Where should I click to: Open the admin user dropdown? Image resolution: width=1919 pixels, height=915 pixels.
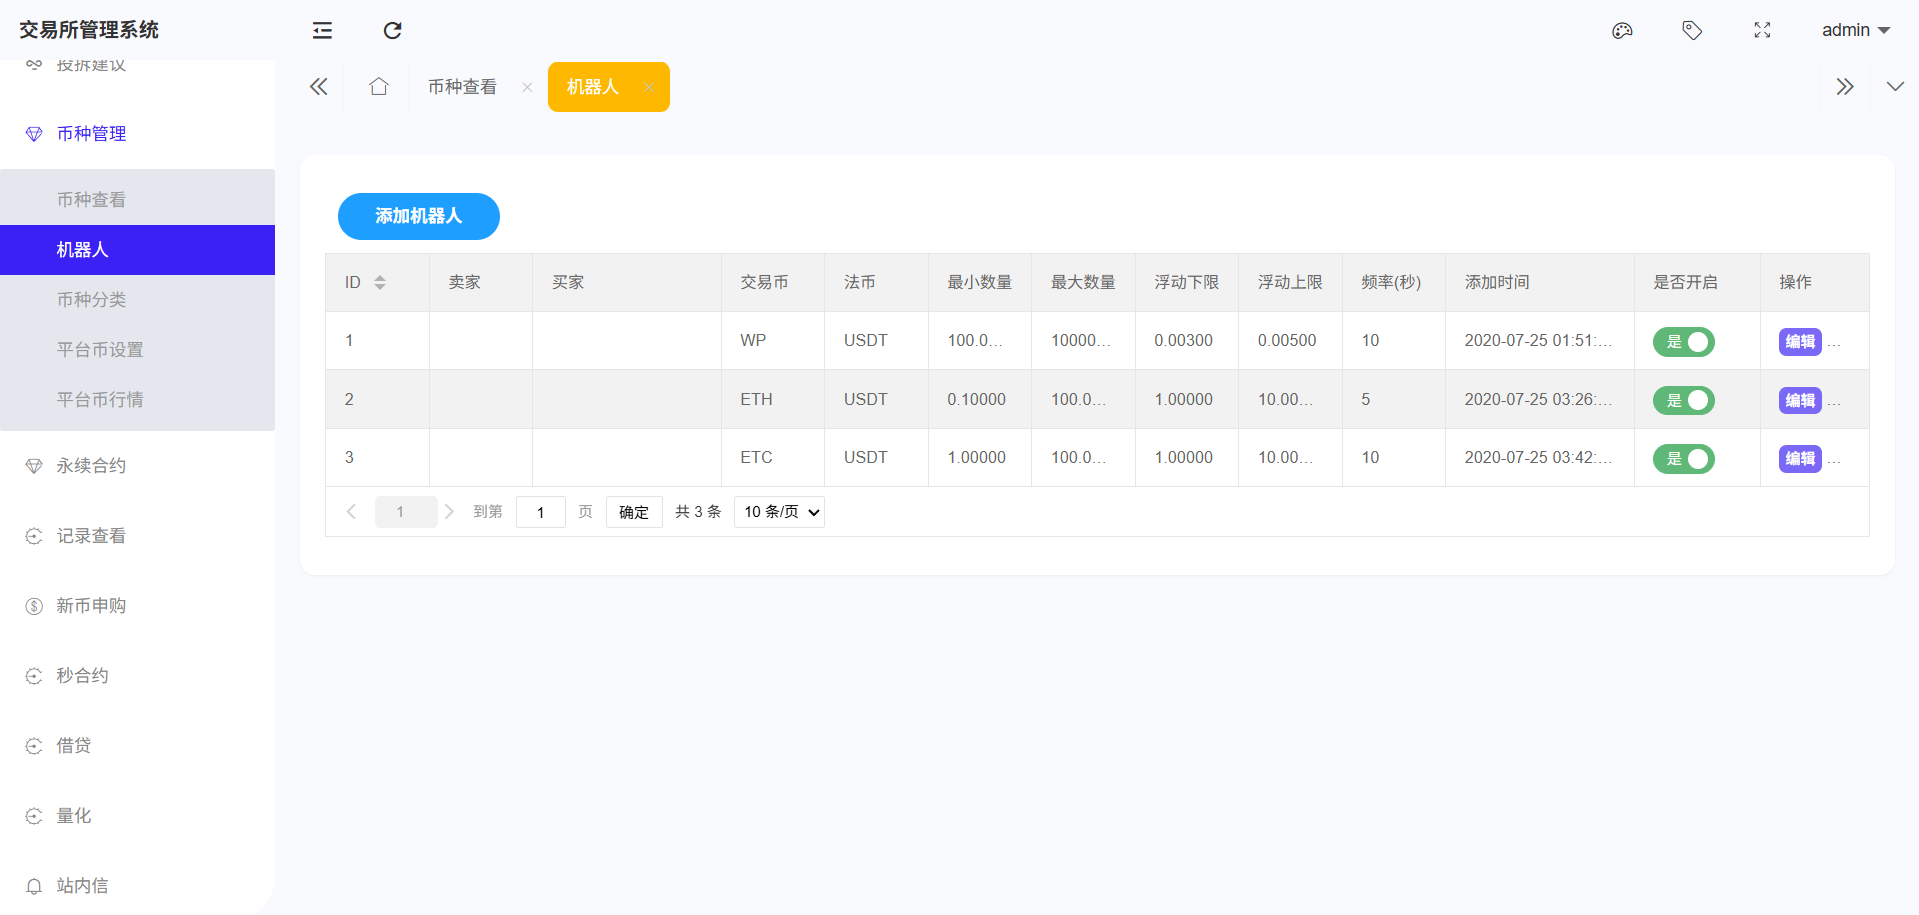[1855, 30]
